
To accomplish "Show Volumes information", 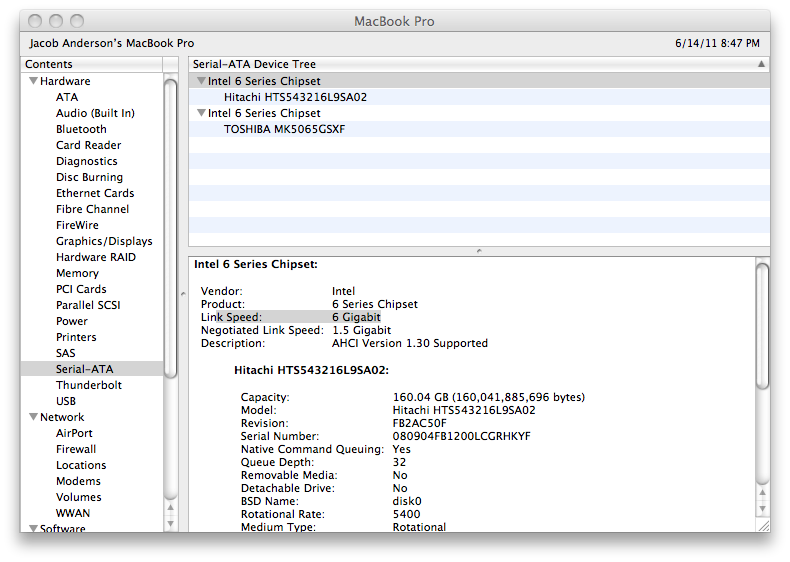I will [79, 497].
